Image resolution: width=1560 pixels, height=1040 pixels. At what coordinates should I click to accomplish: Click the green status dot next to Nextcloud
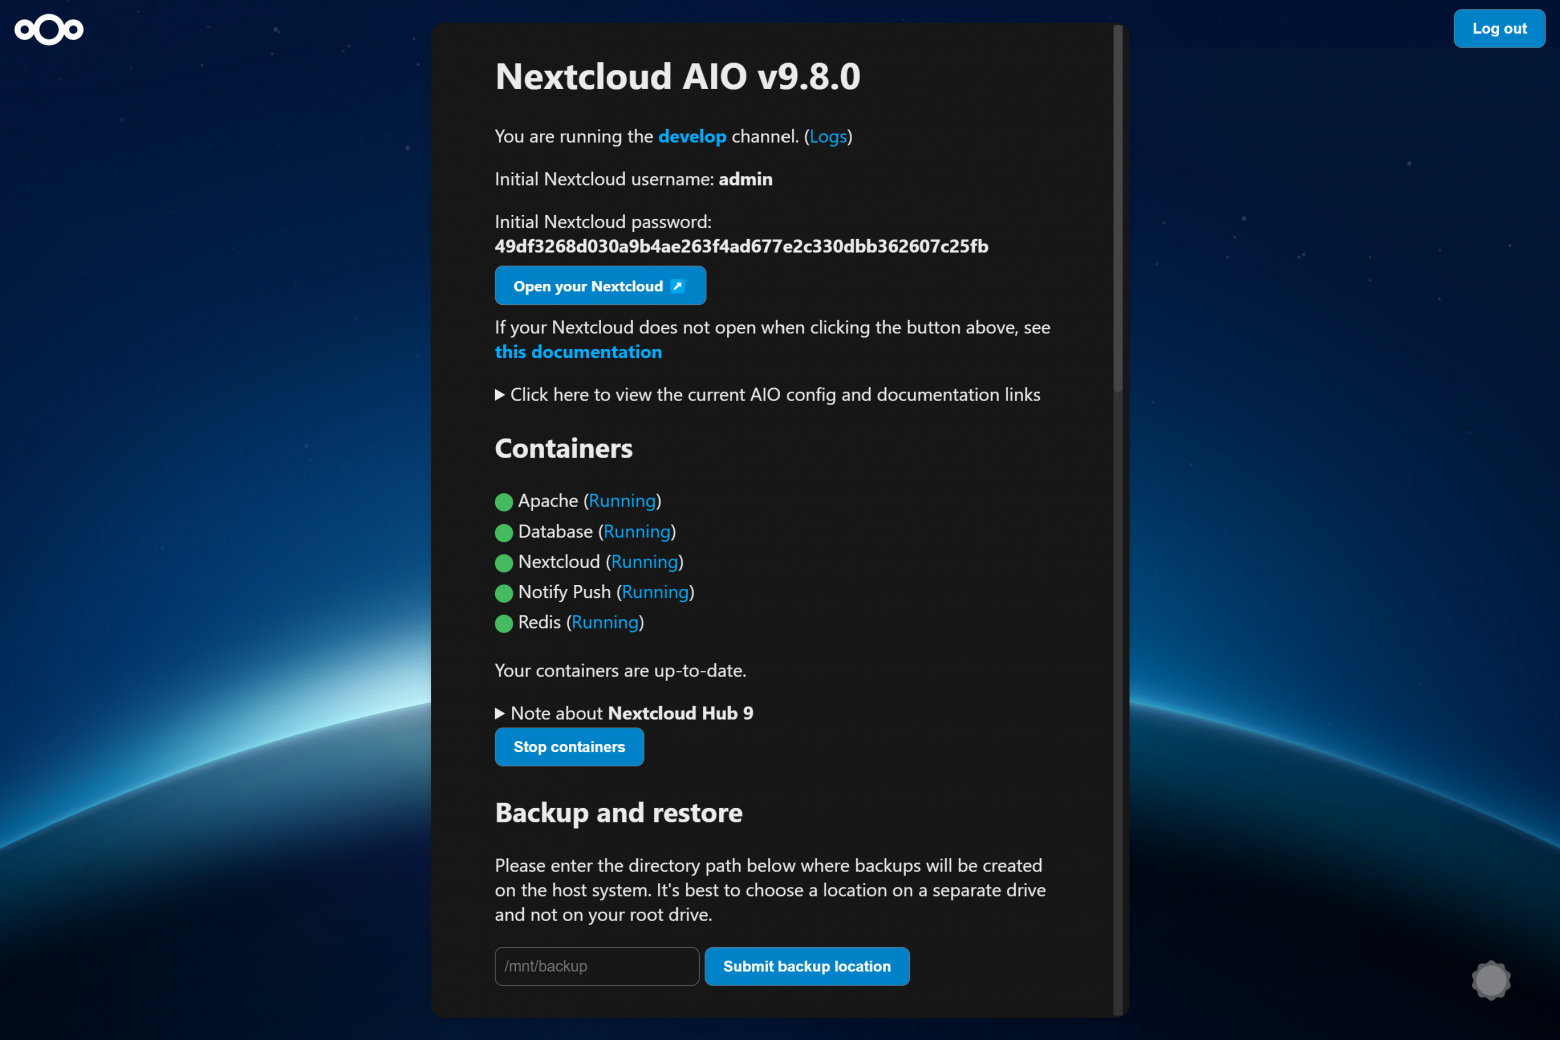pyautogui.click(x=503, y=562)
